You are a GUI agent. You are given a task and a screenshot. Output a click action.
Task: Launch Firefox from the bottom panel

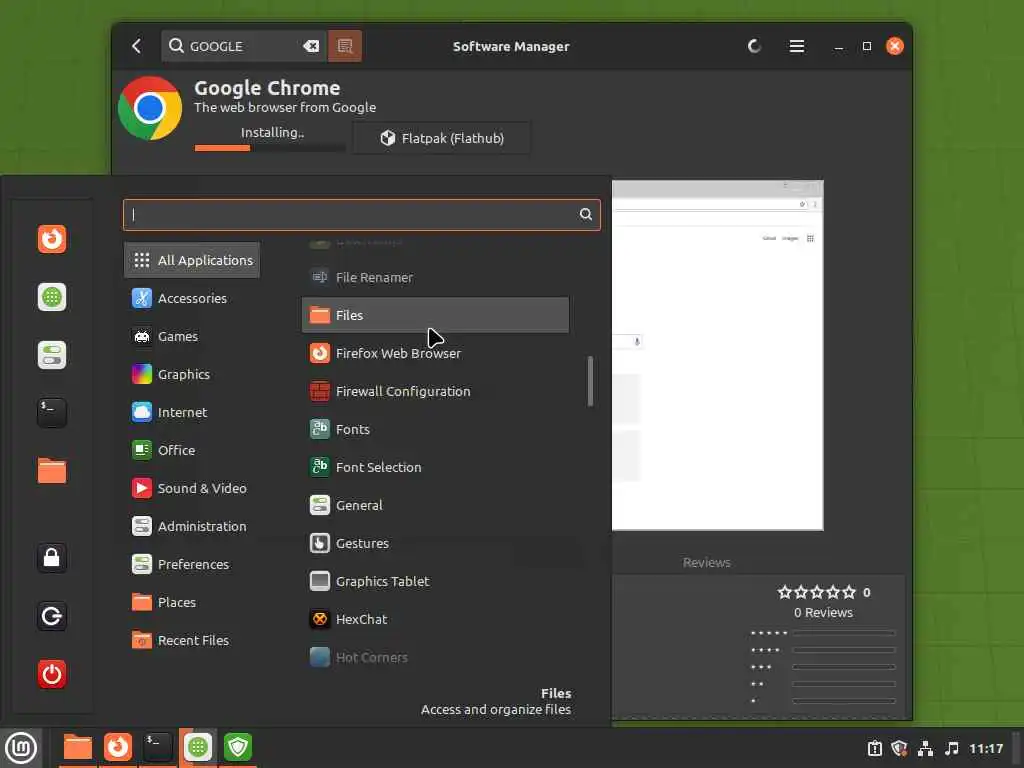118,747
